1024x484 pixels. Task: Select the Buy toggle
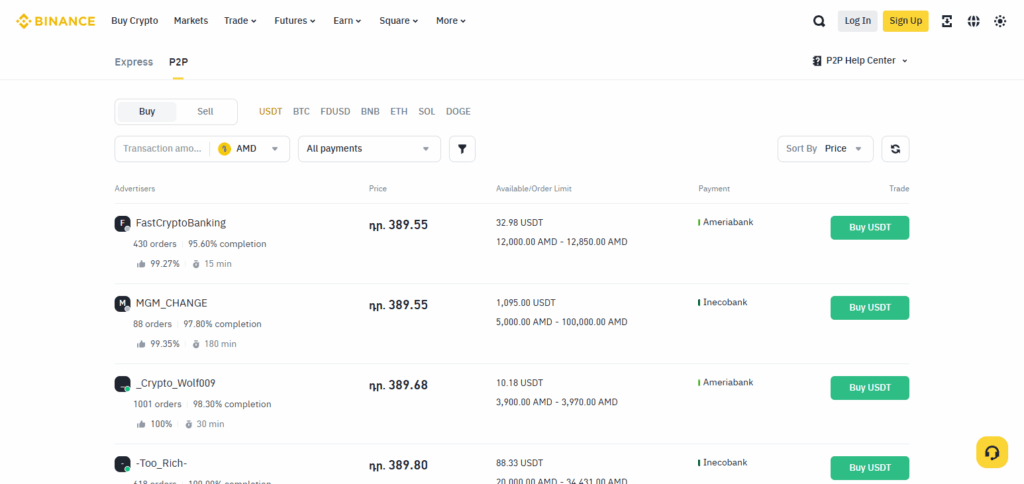147,112
